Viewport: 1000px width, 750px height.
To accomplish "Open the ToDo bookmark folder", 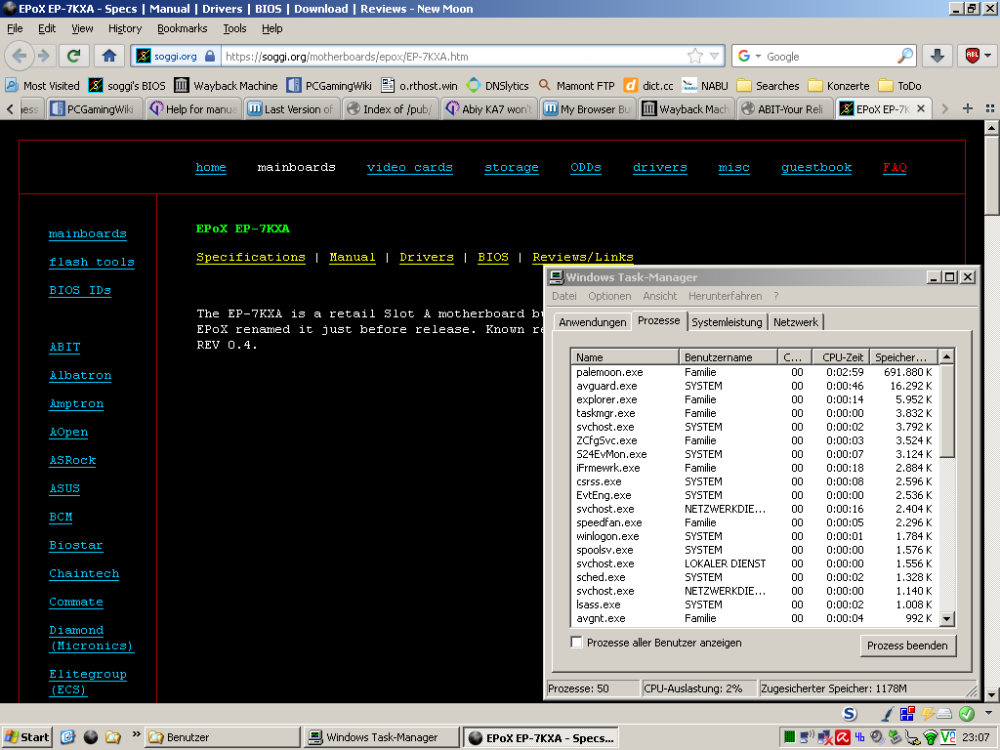I will (x=900, y=85).
